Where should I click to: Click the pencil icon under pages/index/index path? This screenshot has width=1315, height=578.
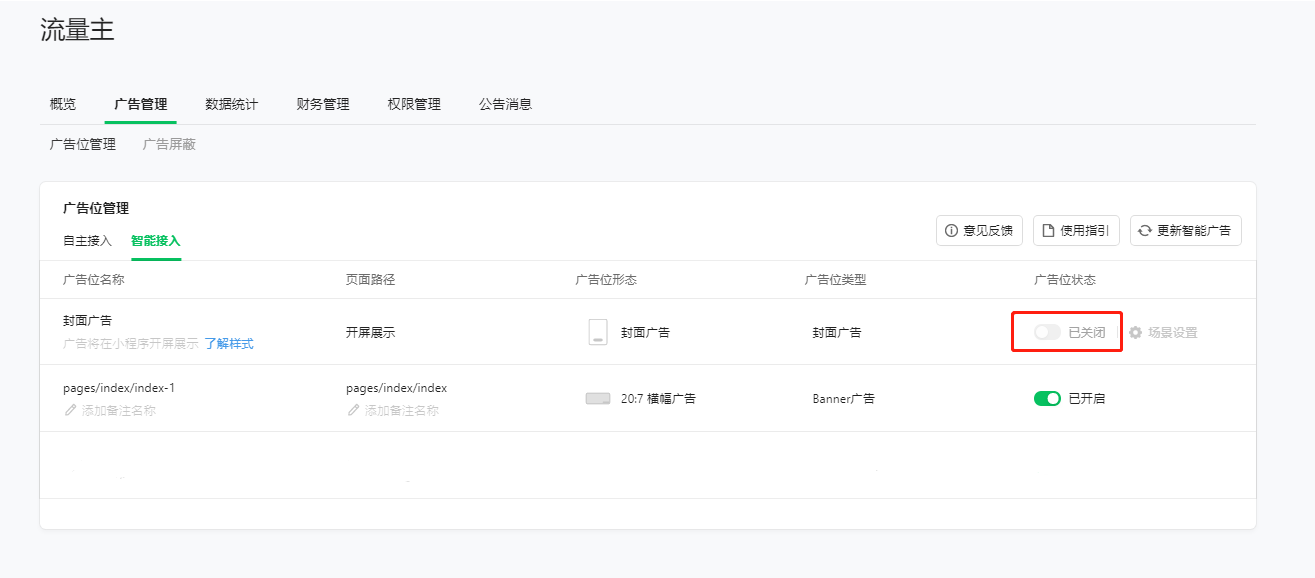(353, 410)
